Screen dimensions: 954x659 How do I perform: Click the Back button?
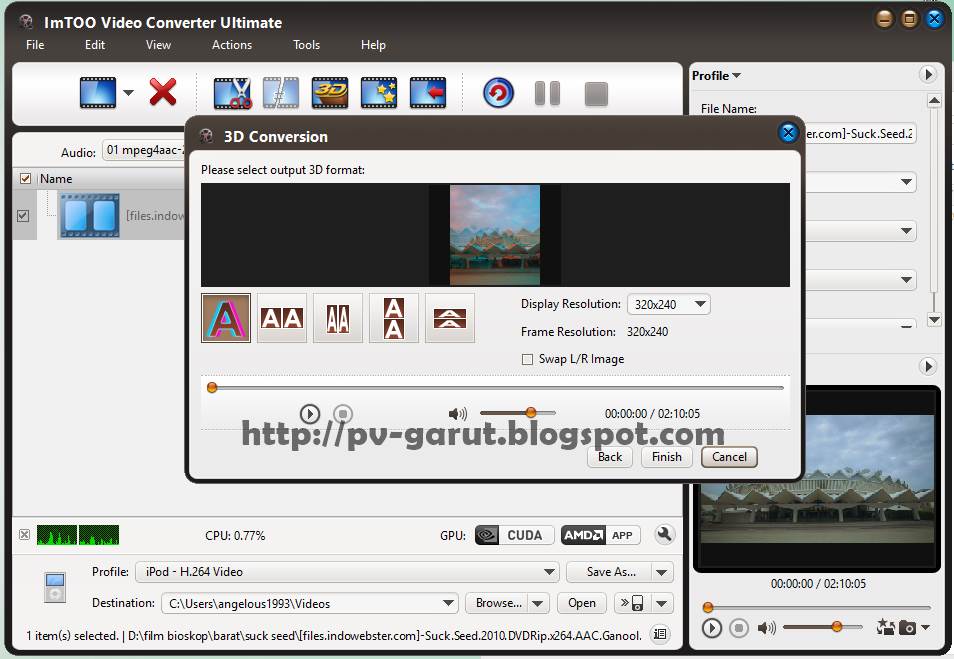[610, 457]
